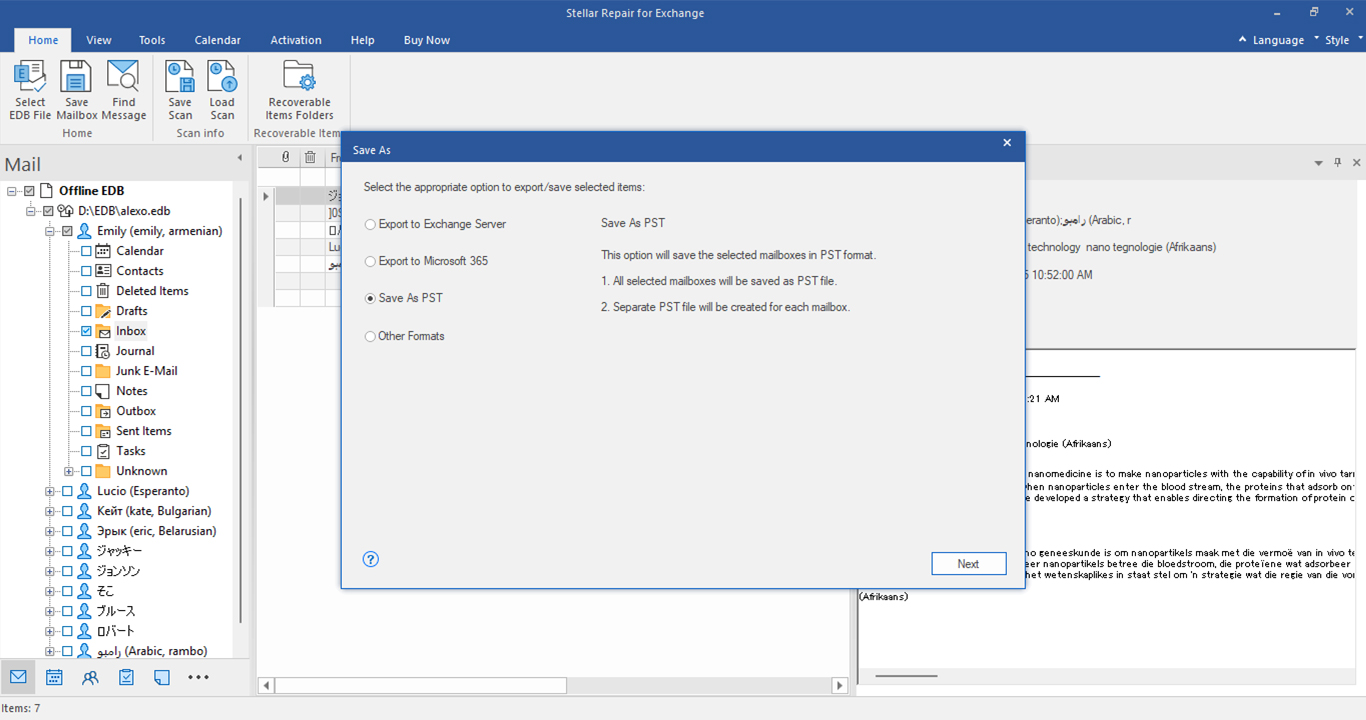Image resolution: width=1366 pixels, height=720 pixels.
Task: Switch to Calendar view icon at bottom
Action: coord(54,677)
